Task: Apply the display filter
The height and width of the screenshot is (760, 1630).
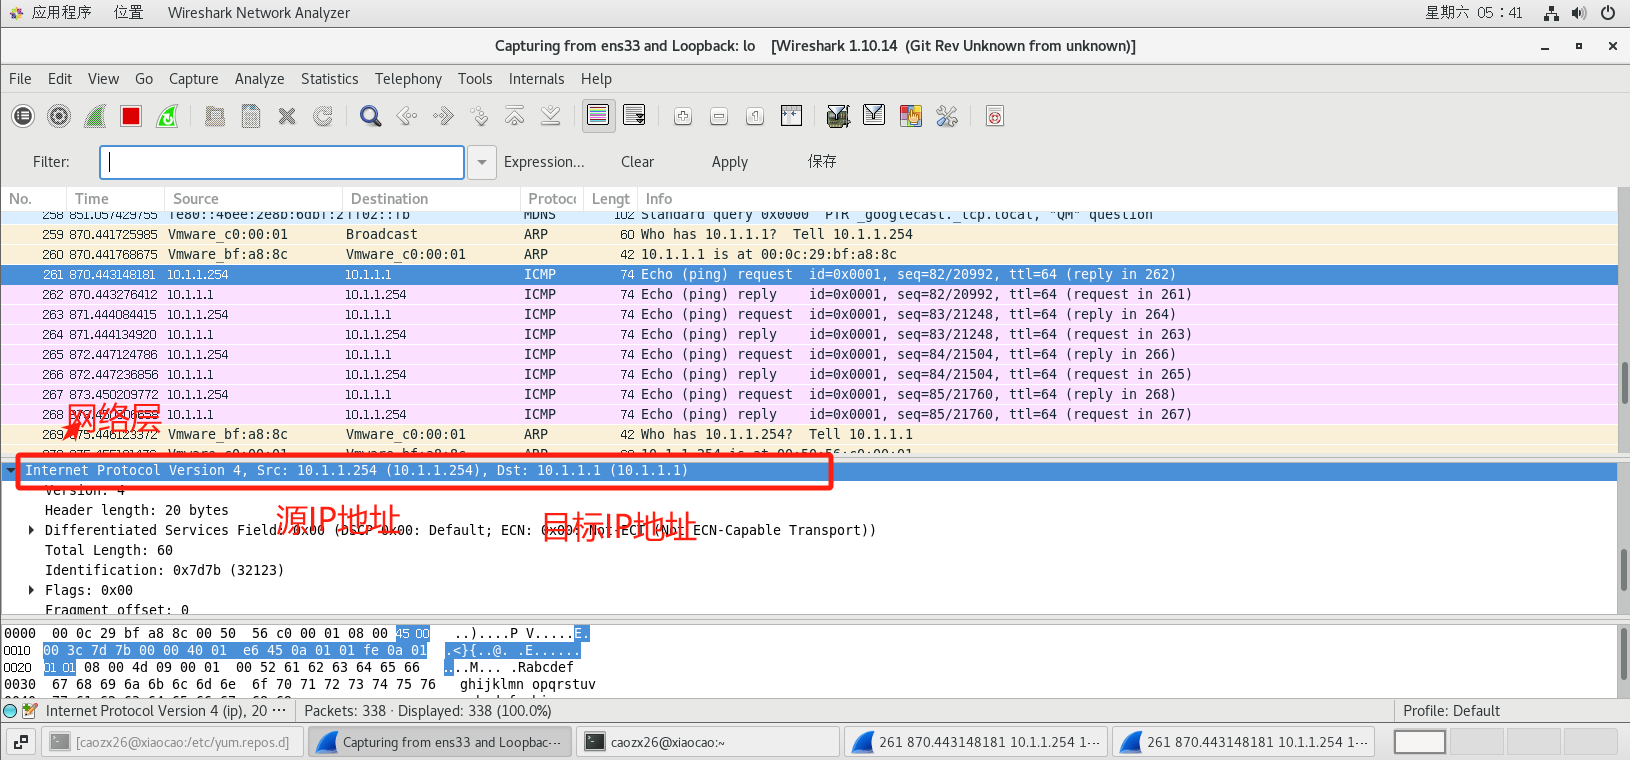Action: (729, 162)
